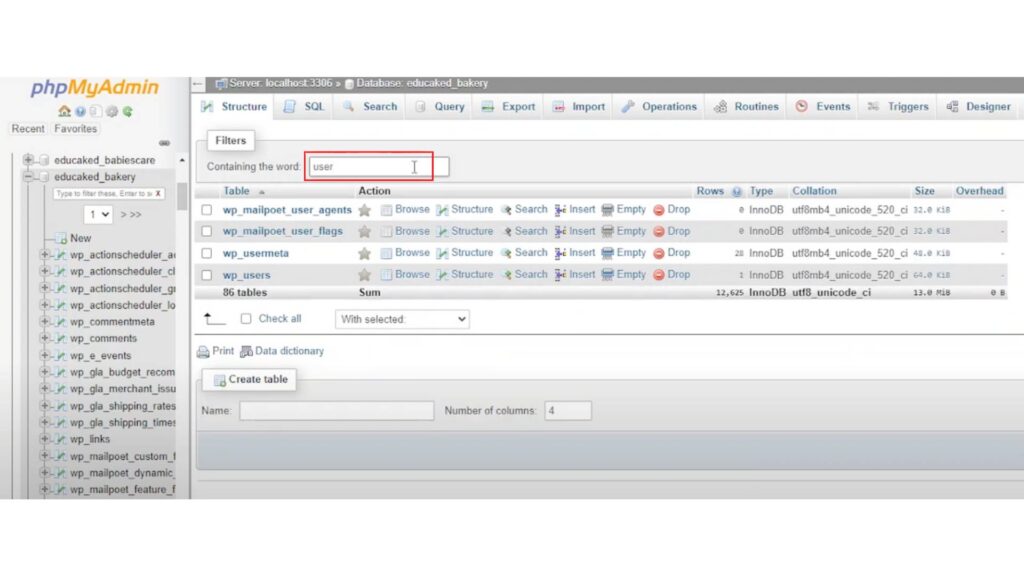Switch to the SQL tab
Viewport: 1024px width, 576px height.
coord(304,106)
